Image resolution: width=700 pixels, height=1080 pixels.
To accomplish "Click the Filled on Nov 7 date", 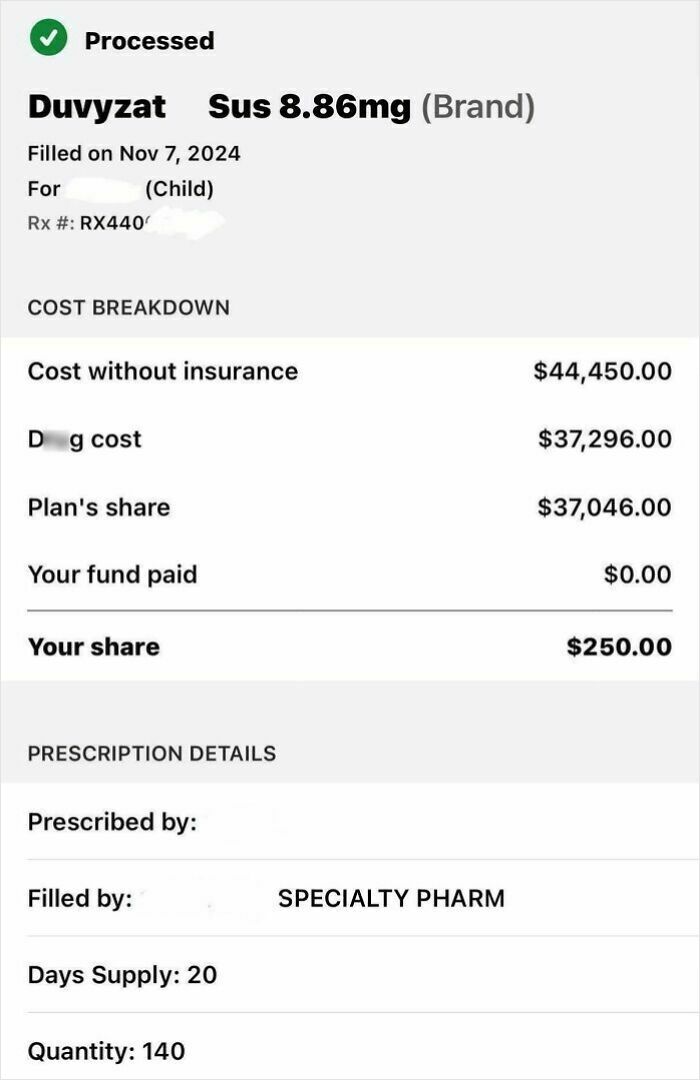I will (135, 154).
